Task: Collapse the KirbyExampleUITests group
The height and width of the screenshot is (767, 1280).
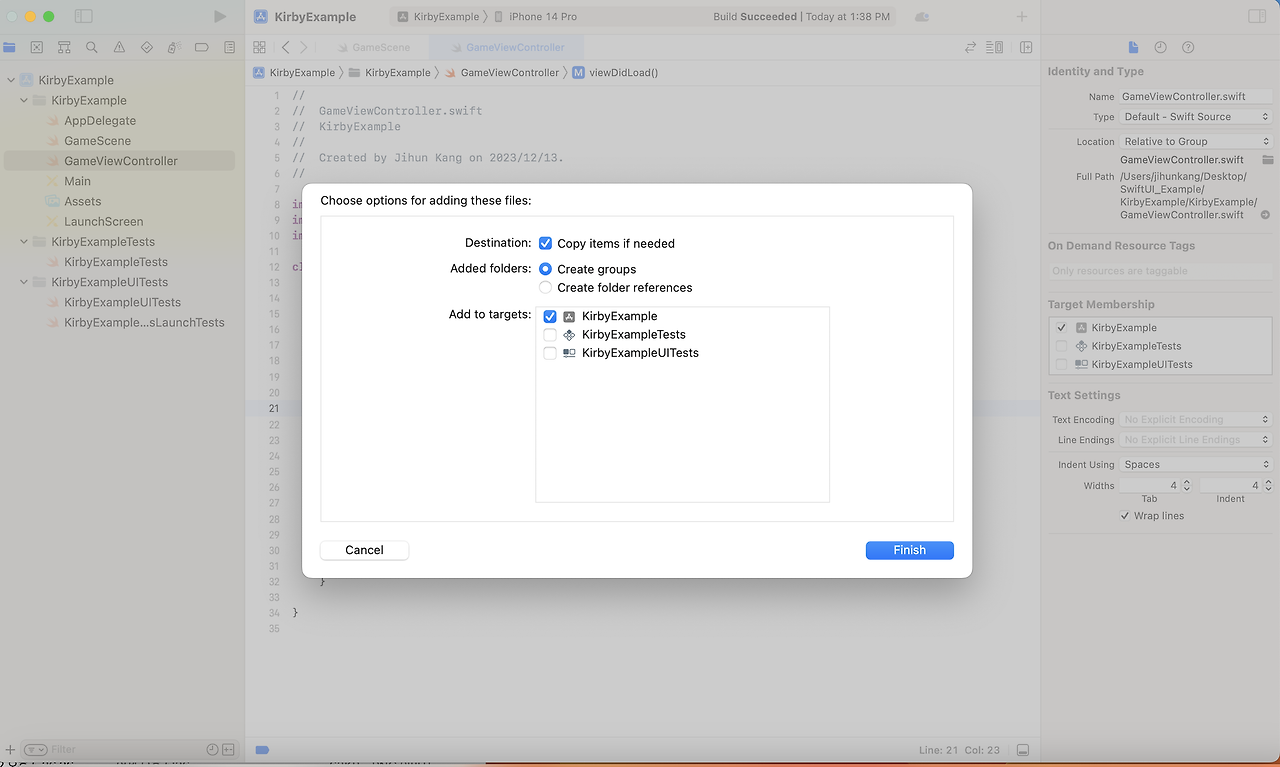Action: tap(24, 282)
